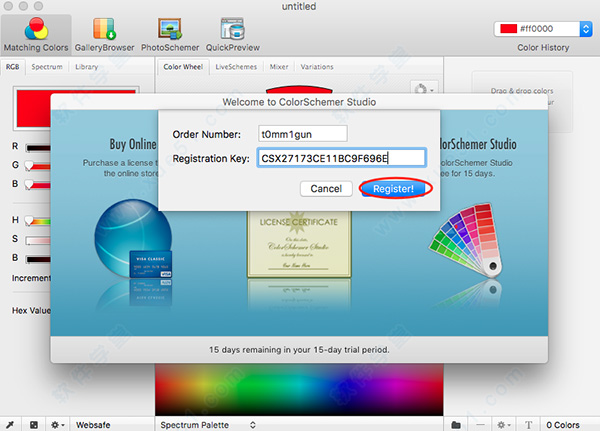
Task: Click the Registration Key field
Action: pos(342,158)
